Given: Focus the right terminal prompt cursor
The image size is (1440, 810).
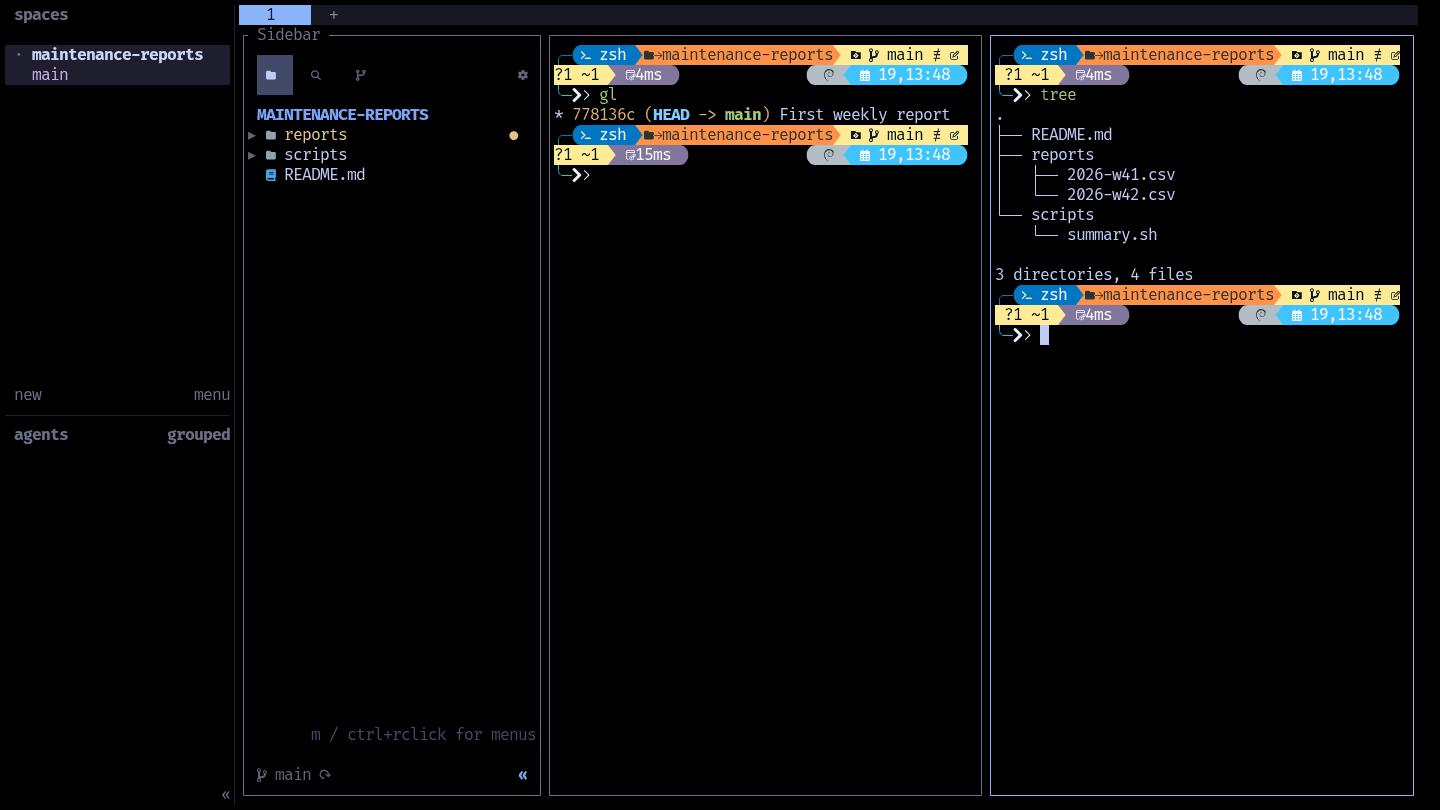Looking at the screenshot, I should pos(1044,335).
